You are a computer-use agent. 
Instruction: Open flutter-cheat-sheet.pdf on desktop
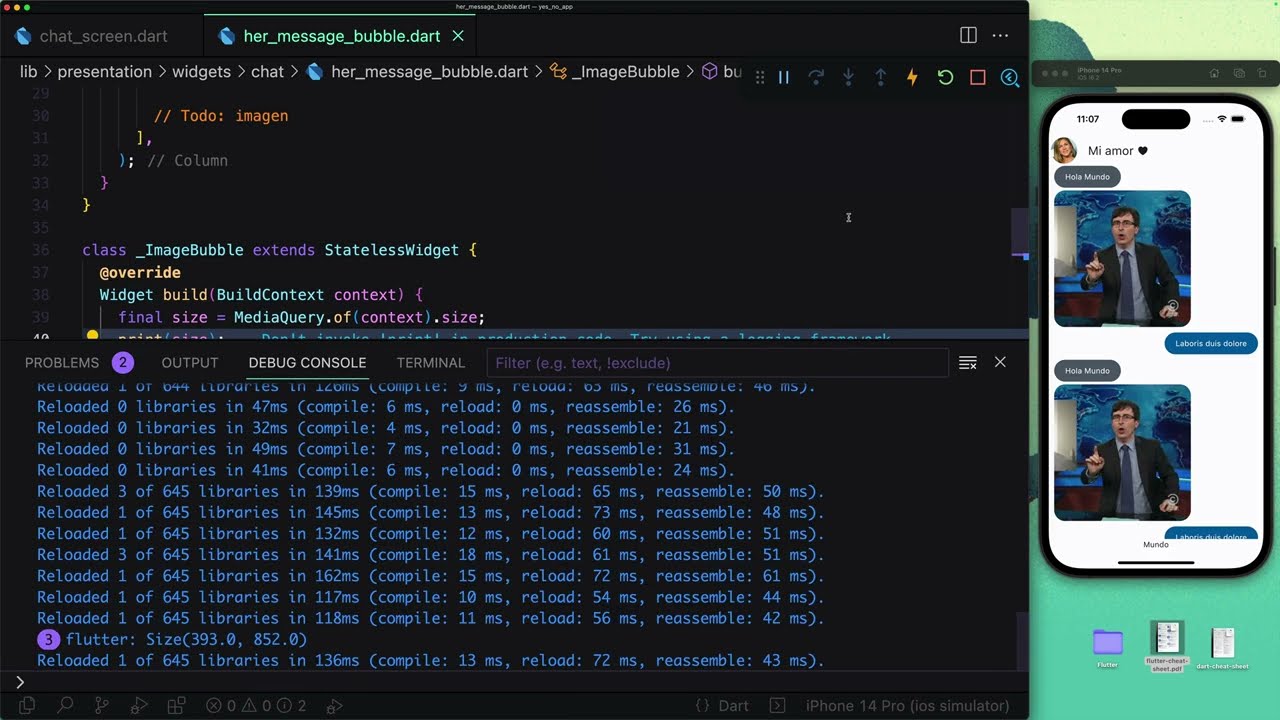(1167, 646)
